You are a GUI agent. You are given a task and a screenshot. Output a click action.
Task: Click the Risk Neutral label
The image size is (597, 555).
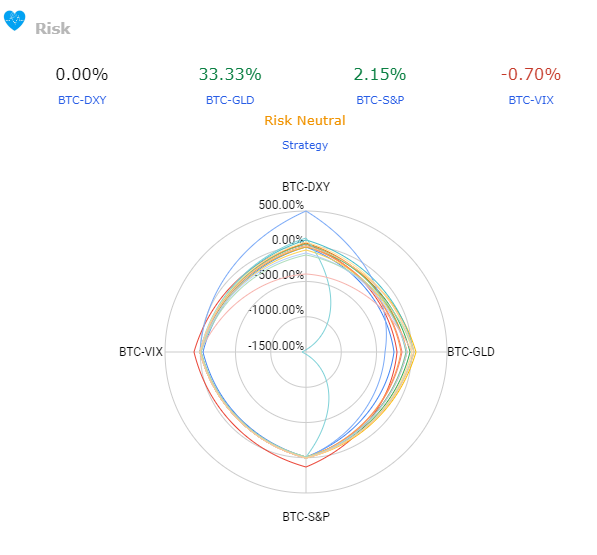pos(305,121)
